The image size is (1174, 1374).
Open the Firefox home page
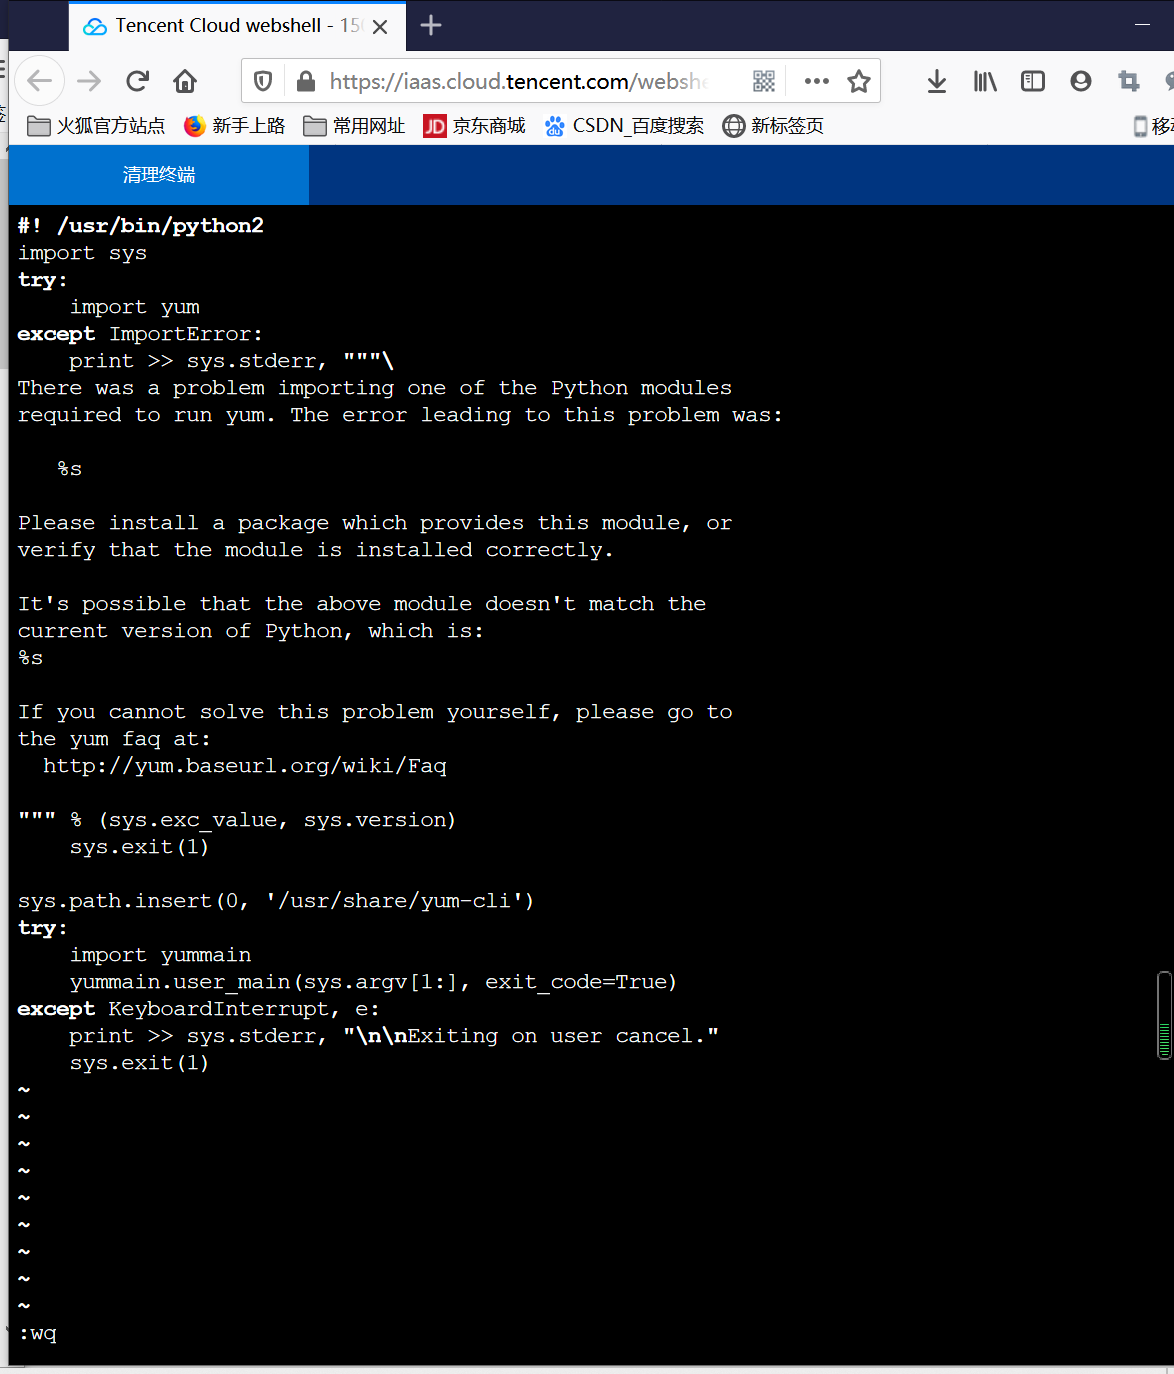tap(185, 81)
